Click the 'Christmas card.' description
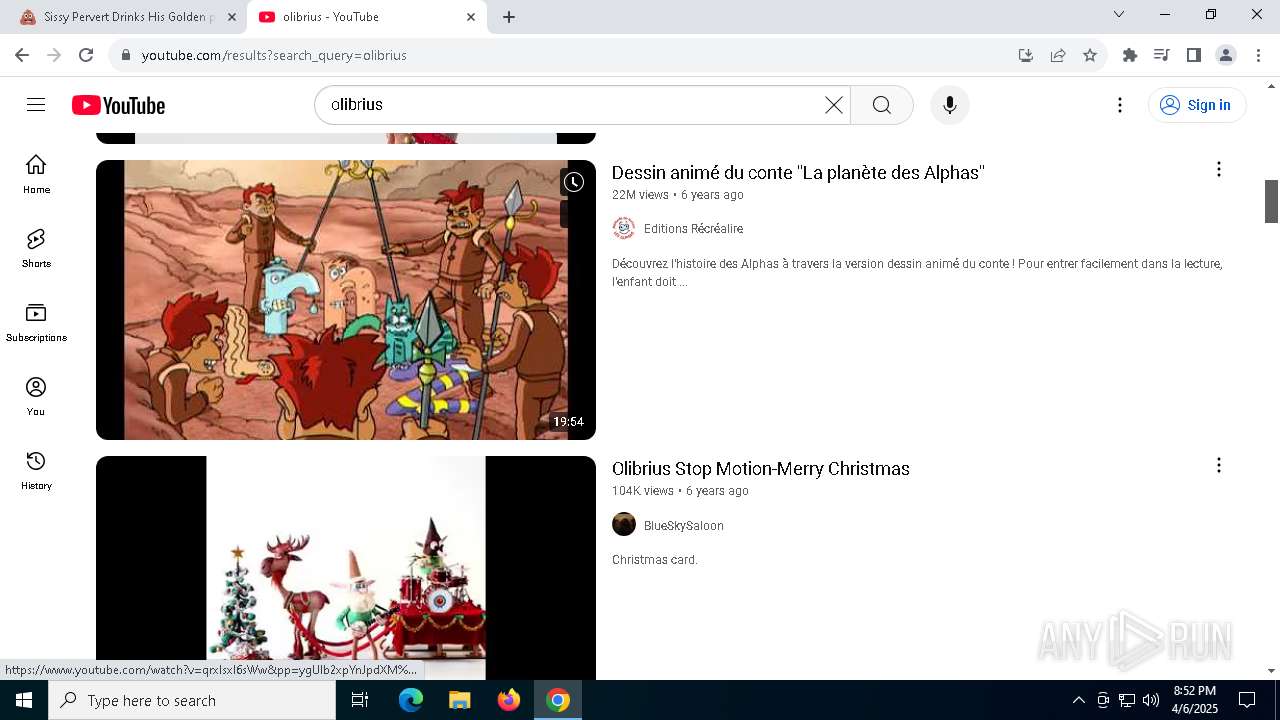The image size is (1280, 720). click(655, 560)
